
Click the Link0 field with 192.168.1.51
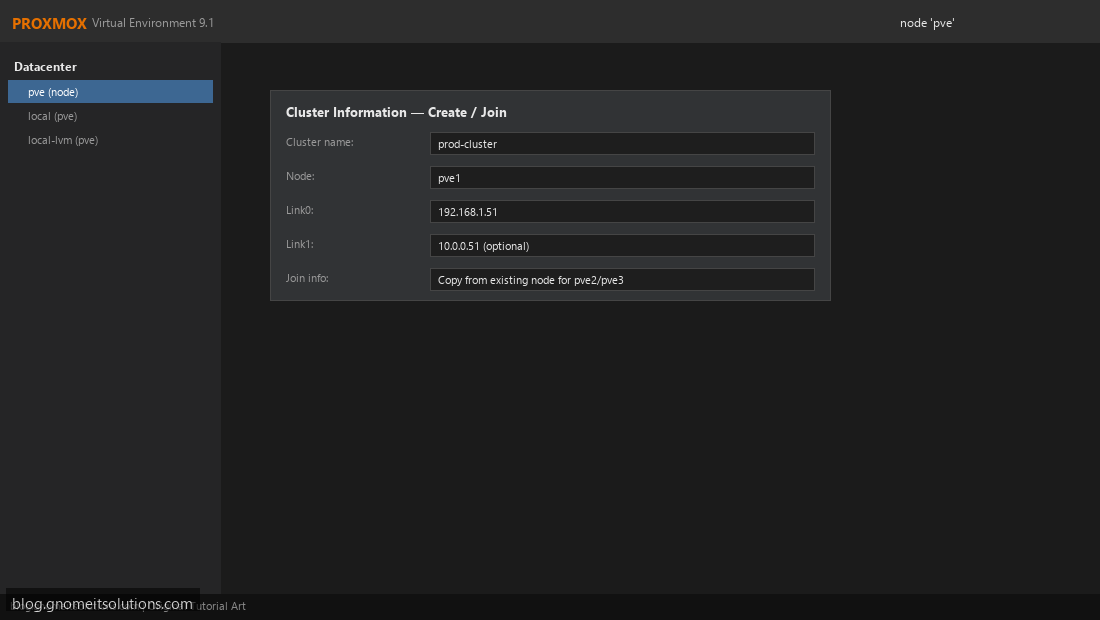pyautogui.click(x=622, y=212)
